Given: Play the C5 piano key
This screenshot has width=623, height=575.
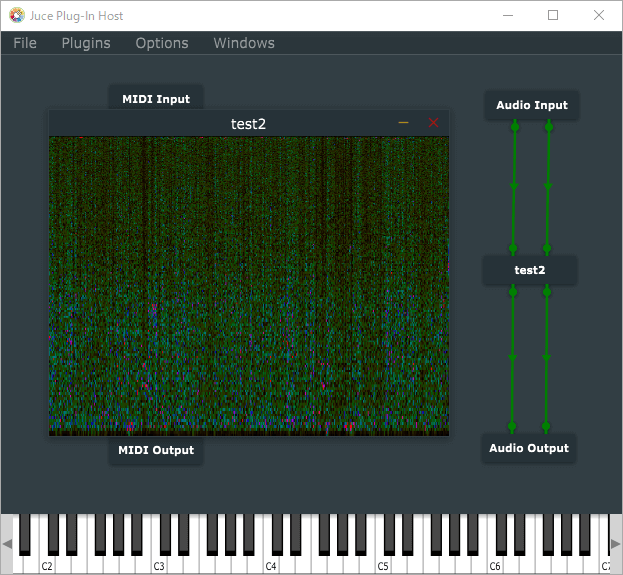Looking at the screenshot, I should [383, 565].
